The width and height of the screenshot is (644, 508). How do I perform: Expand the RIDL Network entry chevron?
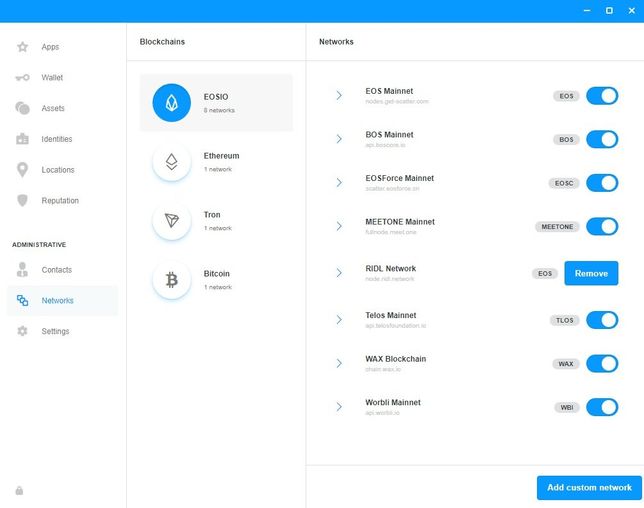[x=339, y=273]
